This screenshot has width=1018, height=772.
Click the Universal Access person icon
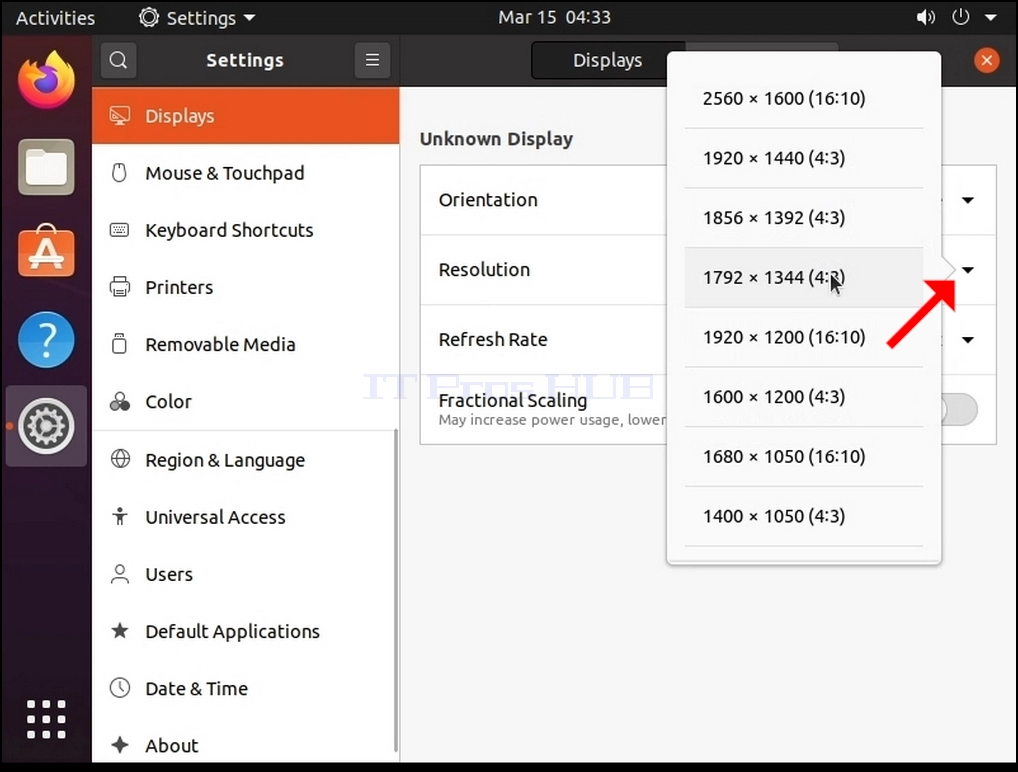point(119,516)
